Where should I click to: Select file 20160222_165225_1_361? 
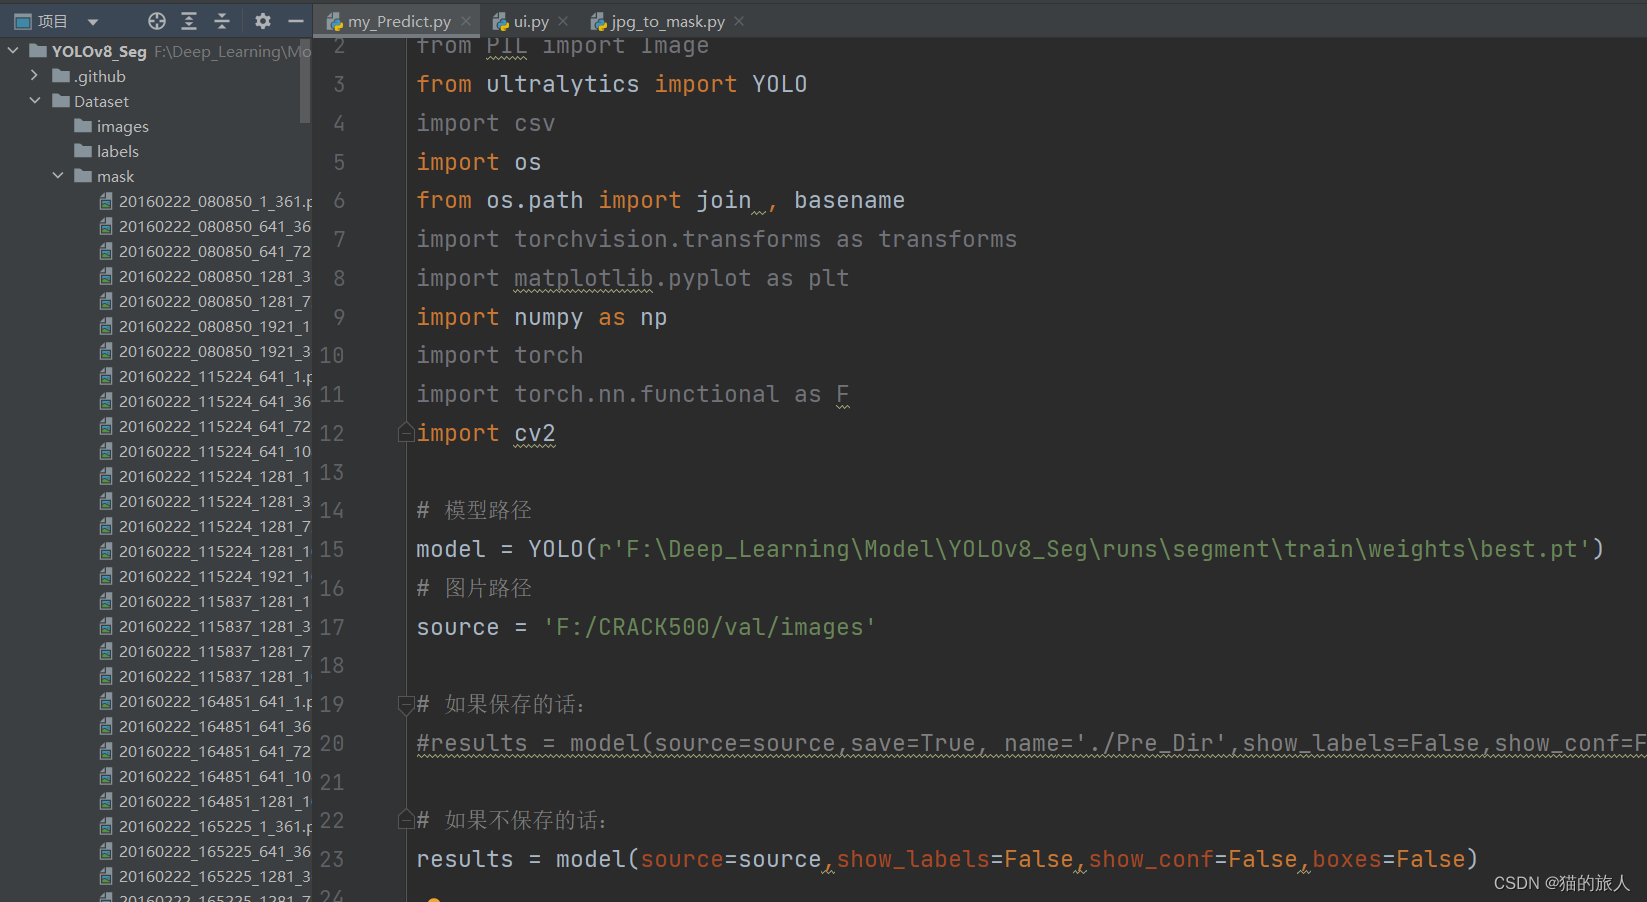pyautogui.click(x=215, y=826)
